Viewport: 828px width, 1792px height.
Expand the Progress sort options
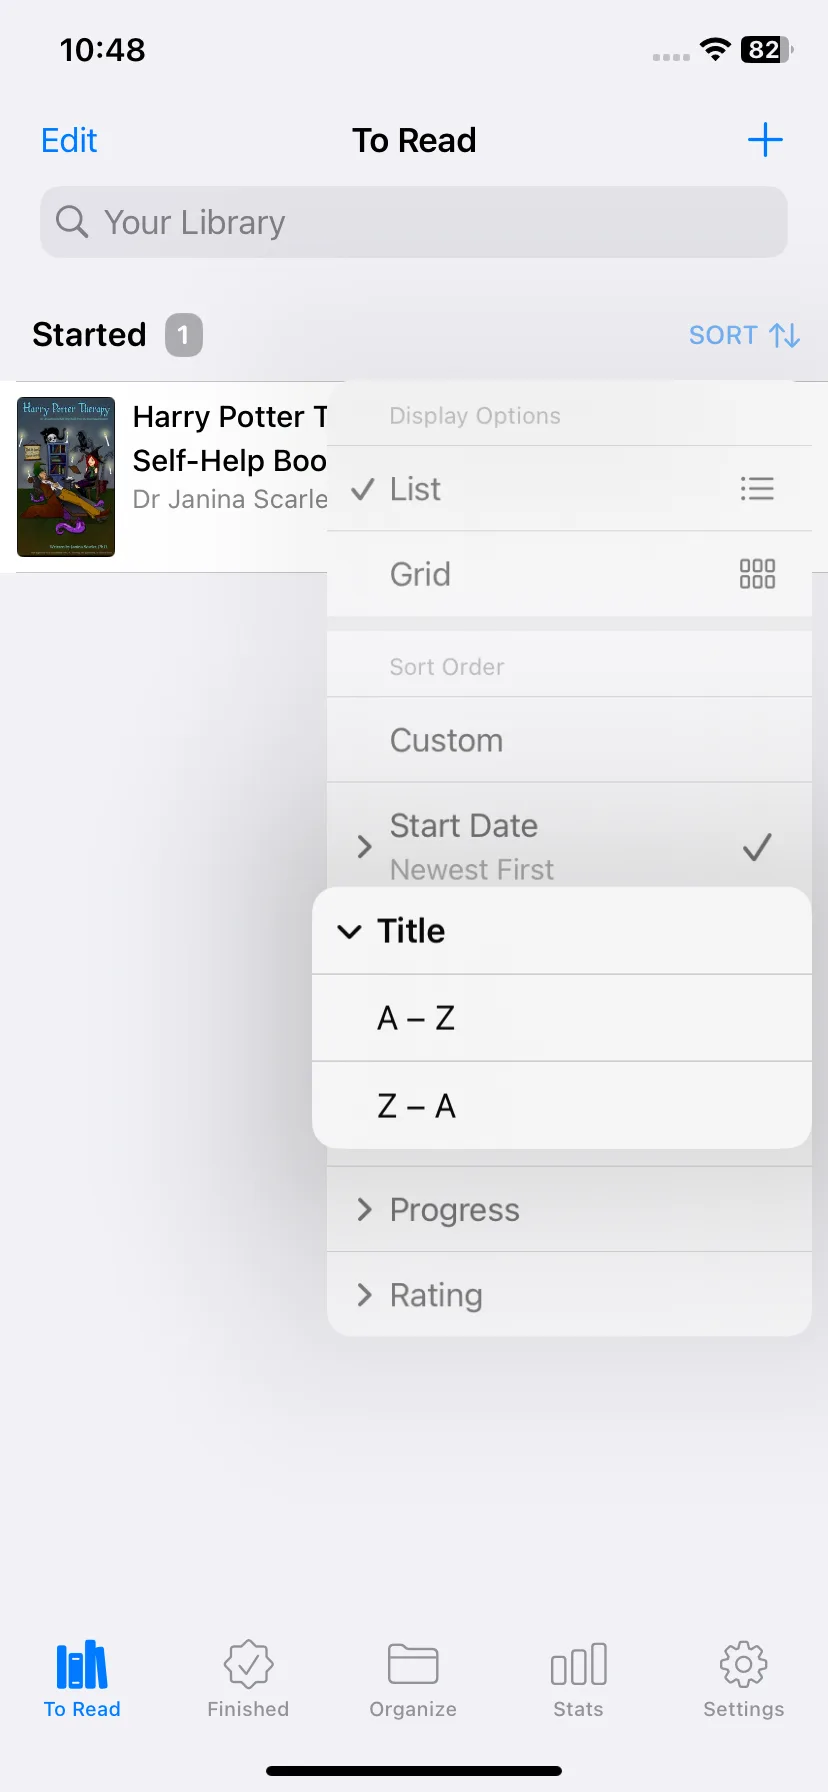(569, 1210)
